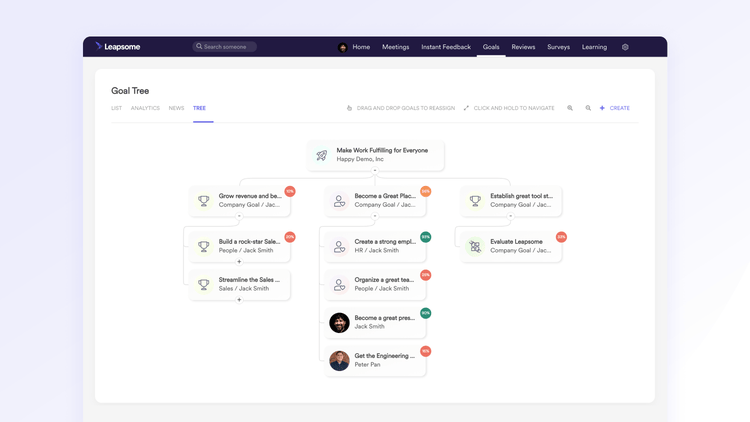Screen dimensions: 750x422
Task: Click the Leapsome logo in the header
Action: 118,46
